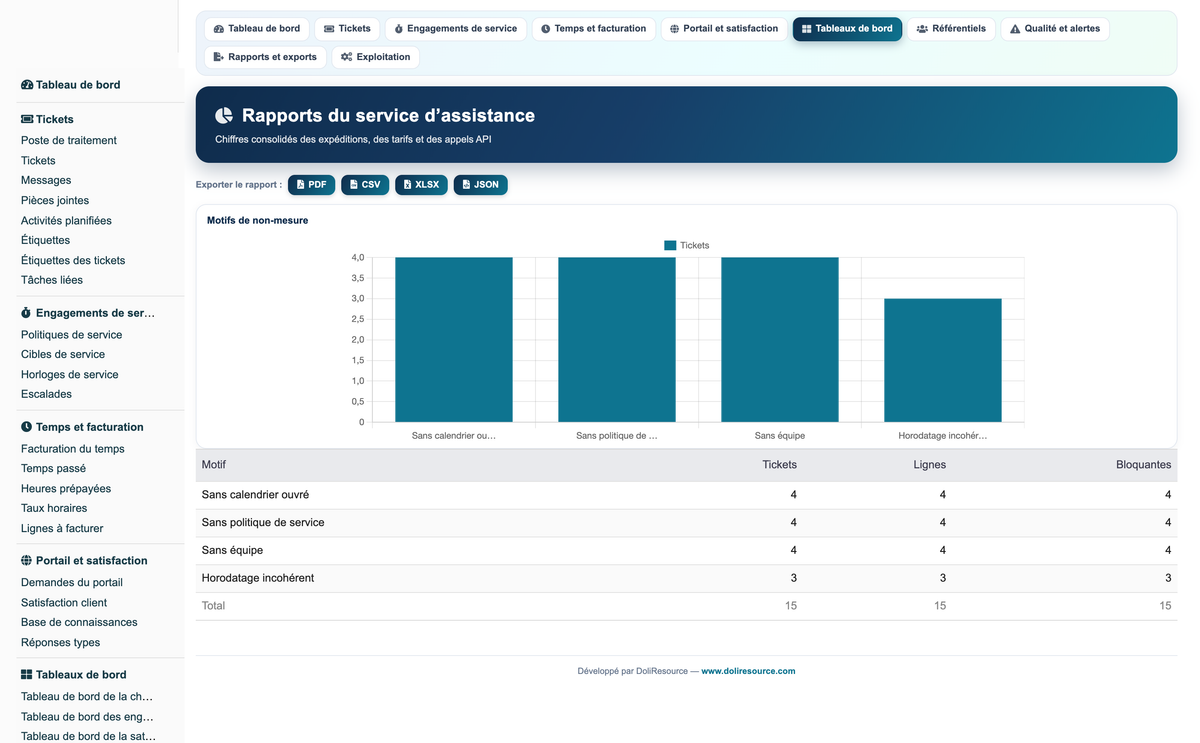Image resolution: width=1200 pixels, height=743 pixels.
Task: Click the sidebar ticket icon next to Tickets
Action: [x=27, y=119]
